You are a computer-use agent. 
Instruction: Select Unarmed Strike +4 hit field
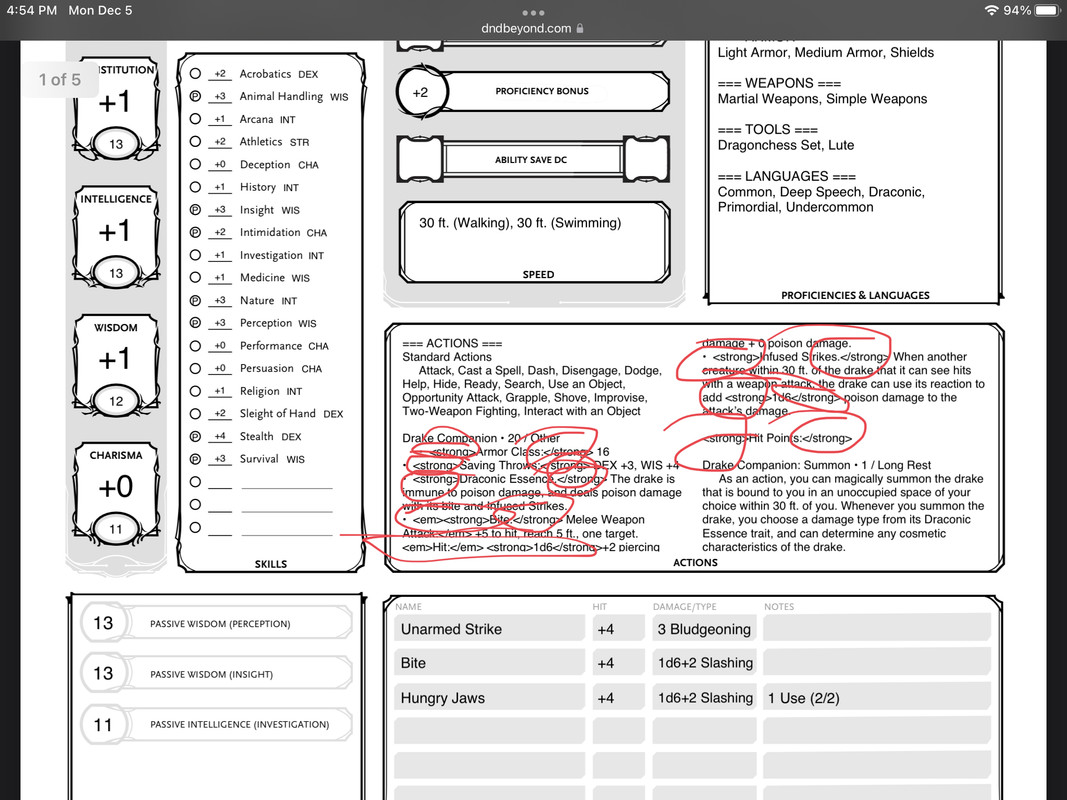(x=619, y=629)
